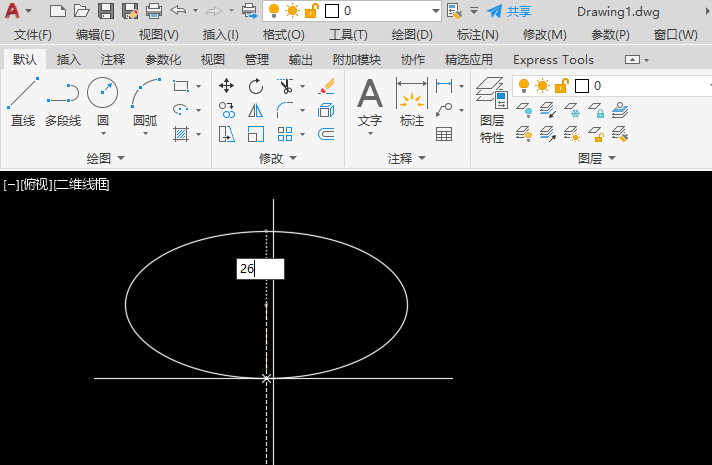Open the Circle (圆) tool dropdown arrow
This screenshot has height=465, width=712.
(x=103, y=134)
